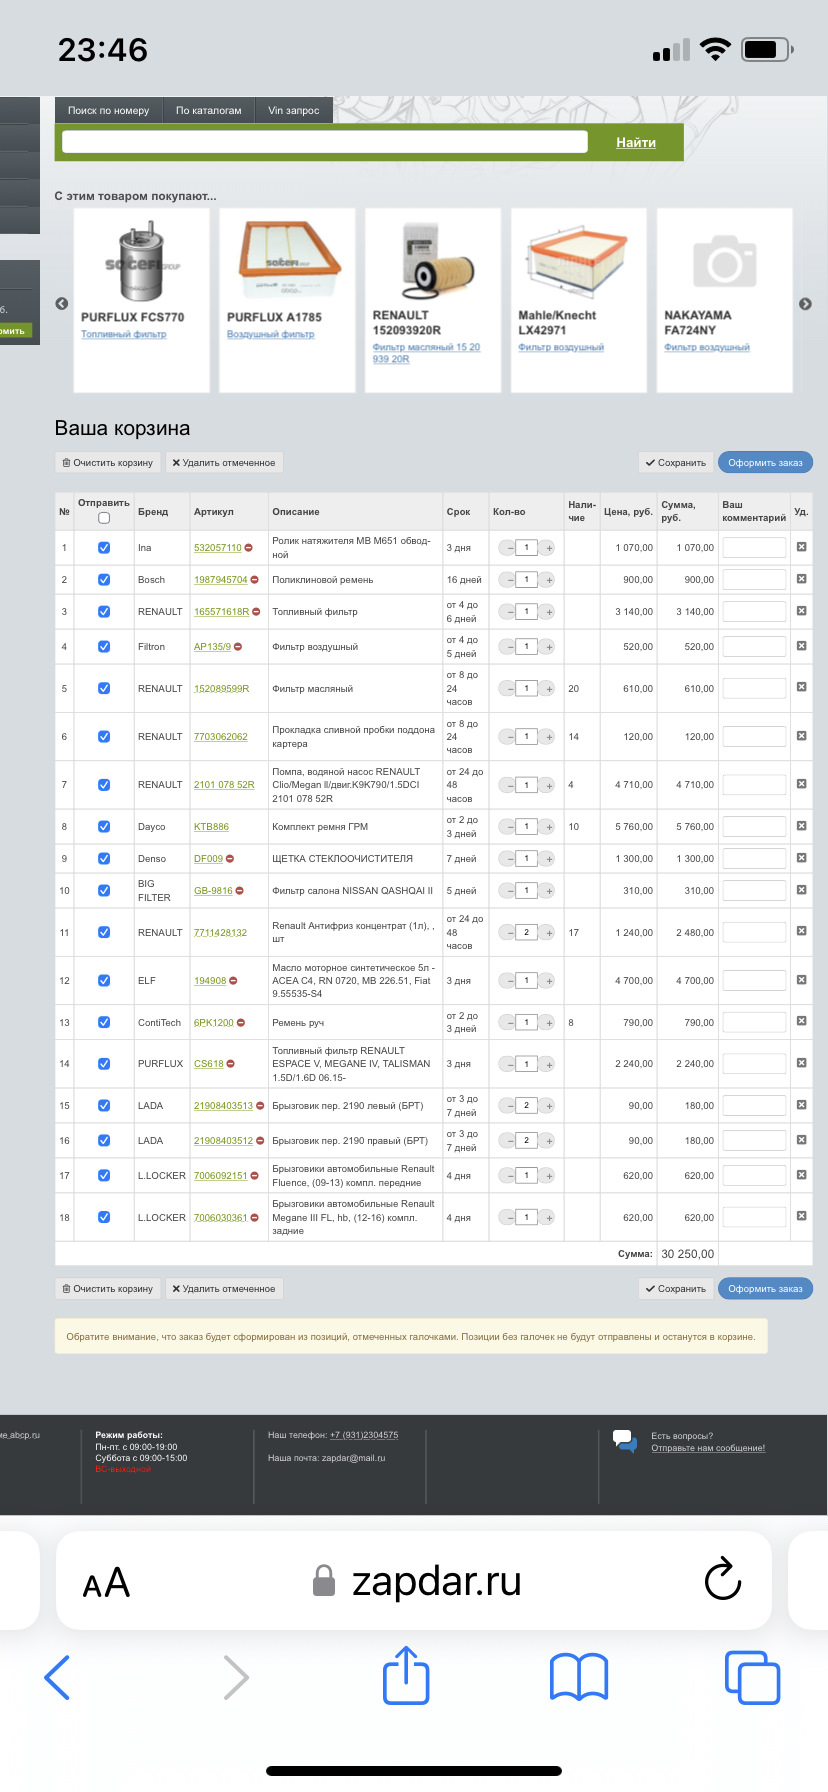Image resolution: width=828 pixels, height=1792 pixels.
Task: Uncheck the Denso DF009 checkbox
Action: click(x=104, y=859)
